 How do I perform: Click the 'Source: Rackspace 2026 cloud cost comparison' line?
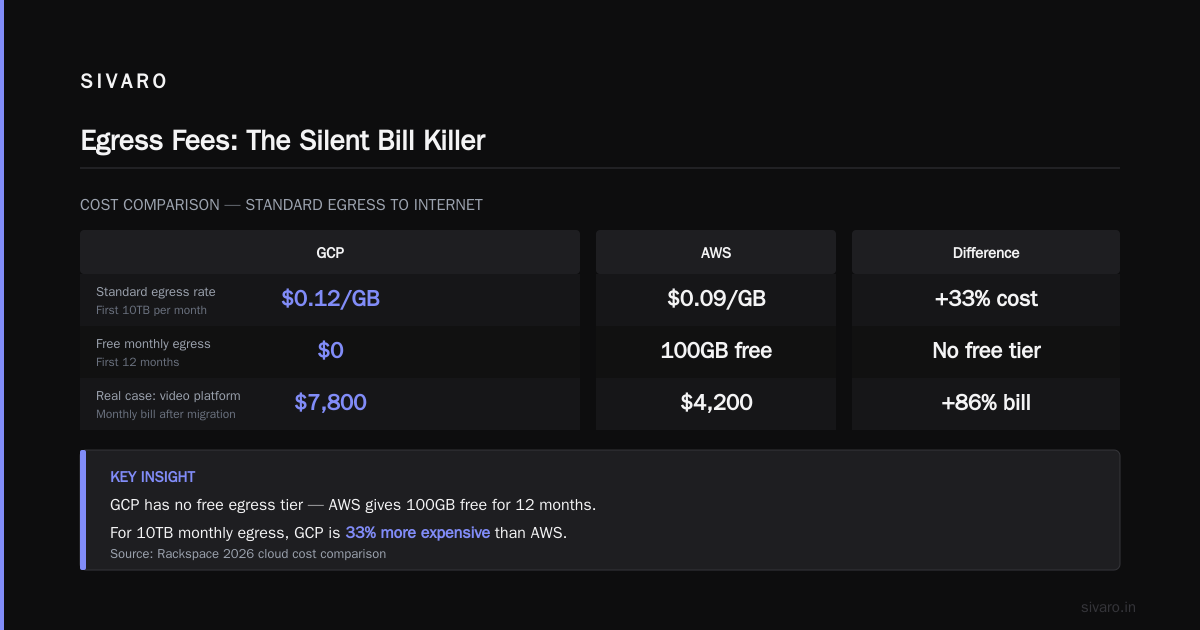pyautogui.click(x=248, y=553)
